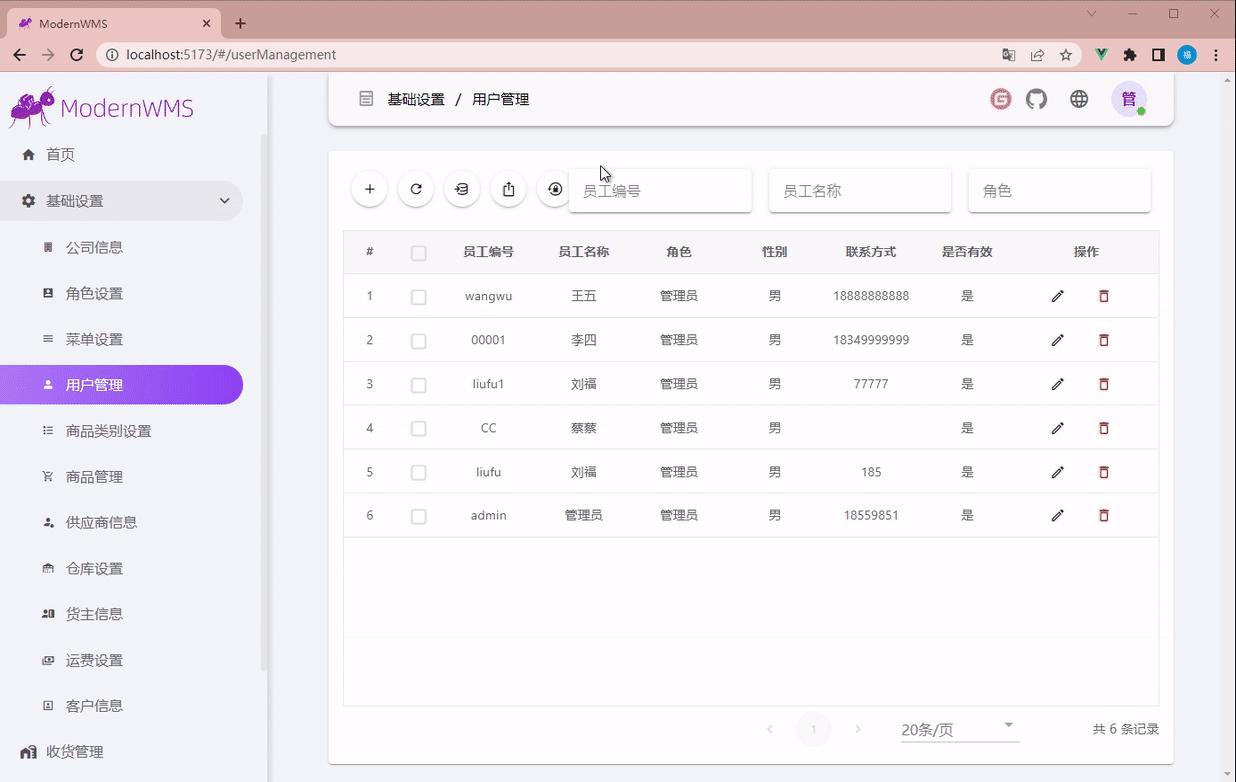Click the export data icon
The height and width of the screenshot is (782, 1236).
click(508, 188)
